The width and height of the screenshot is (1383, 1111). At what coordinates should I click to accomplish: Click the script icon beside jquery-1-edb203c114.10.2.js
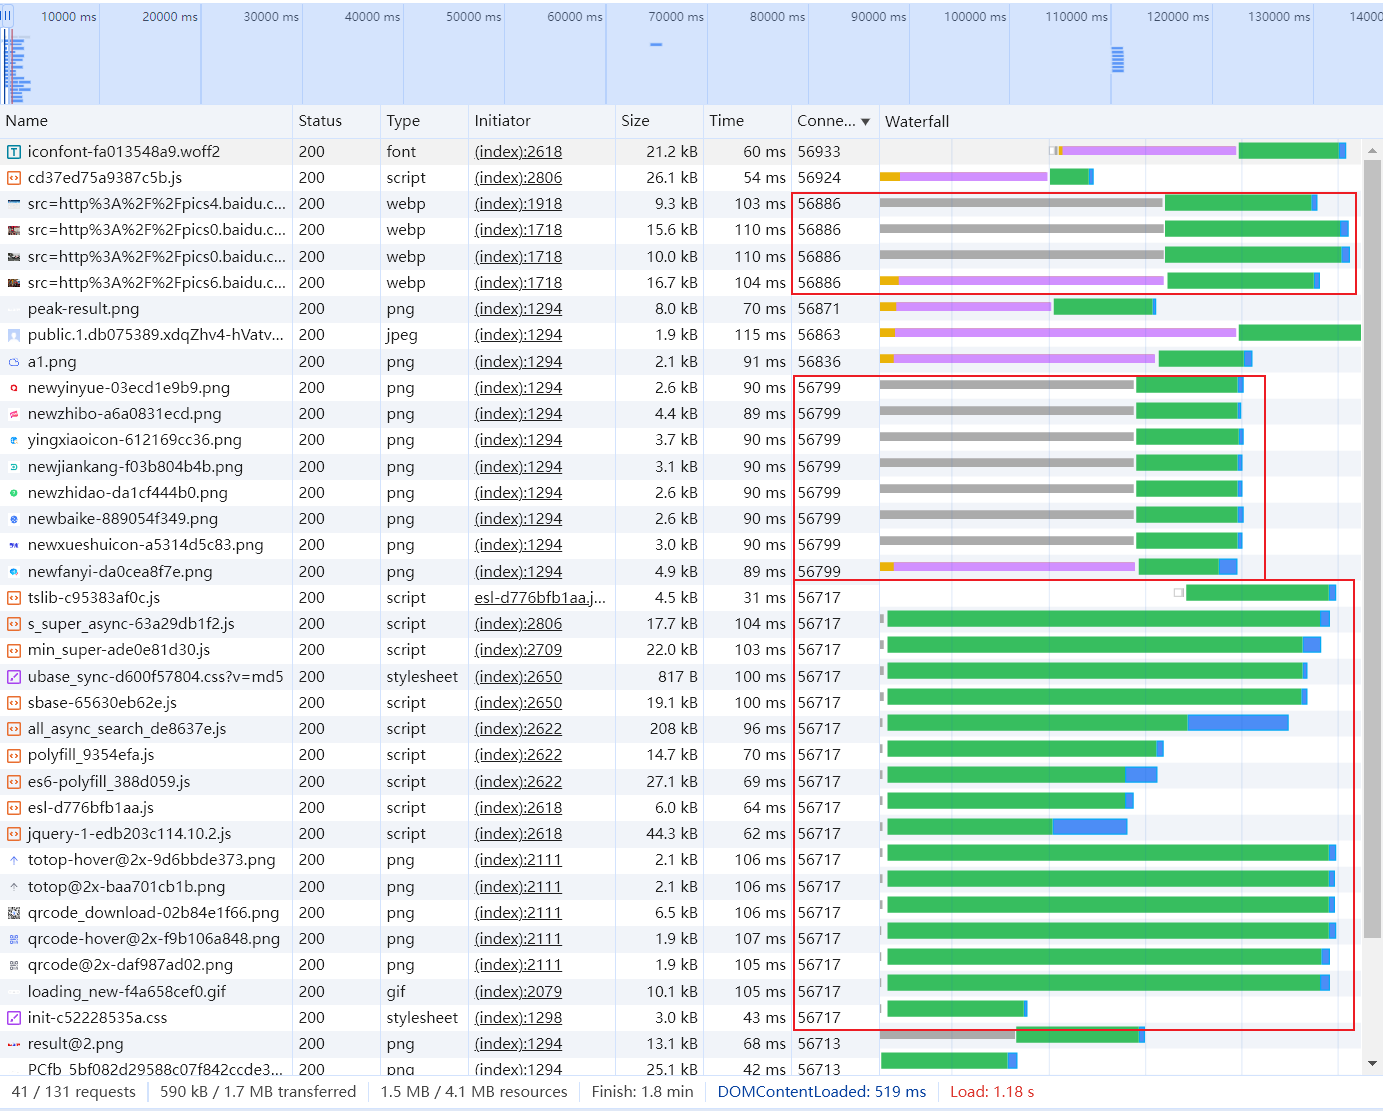coord(14,834)
